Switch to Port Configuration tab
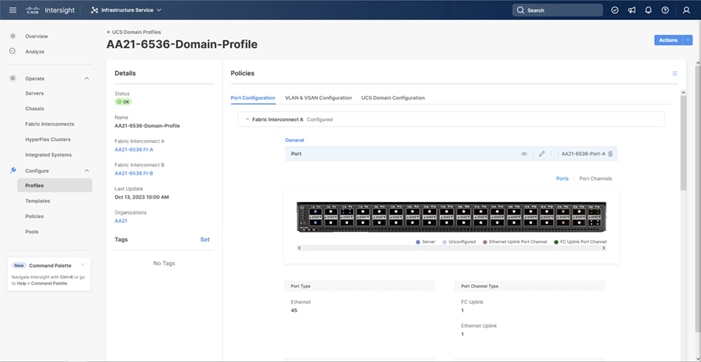 [x=253, y=98]
